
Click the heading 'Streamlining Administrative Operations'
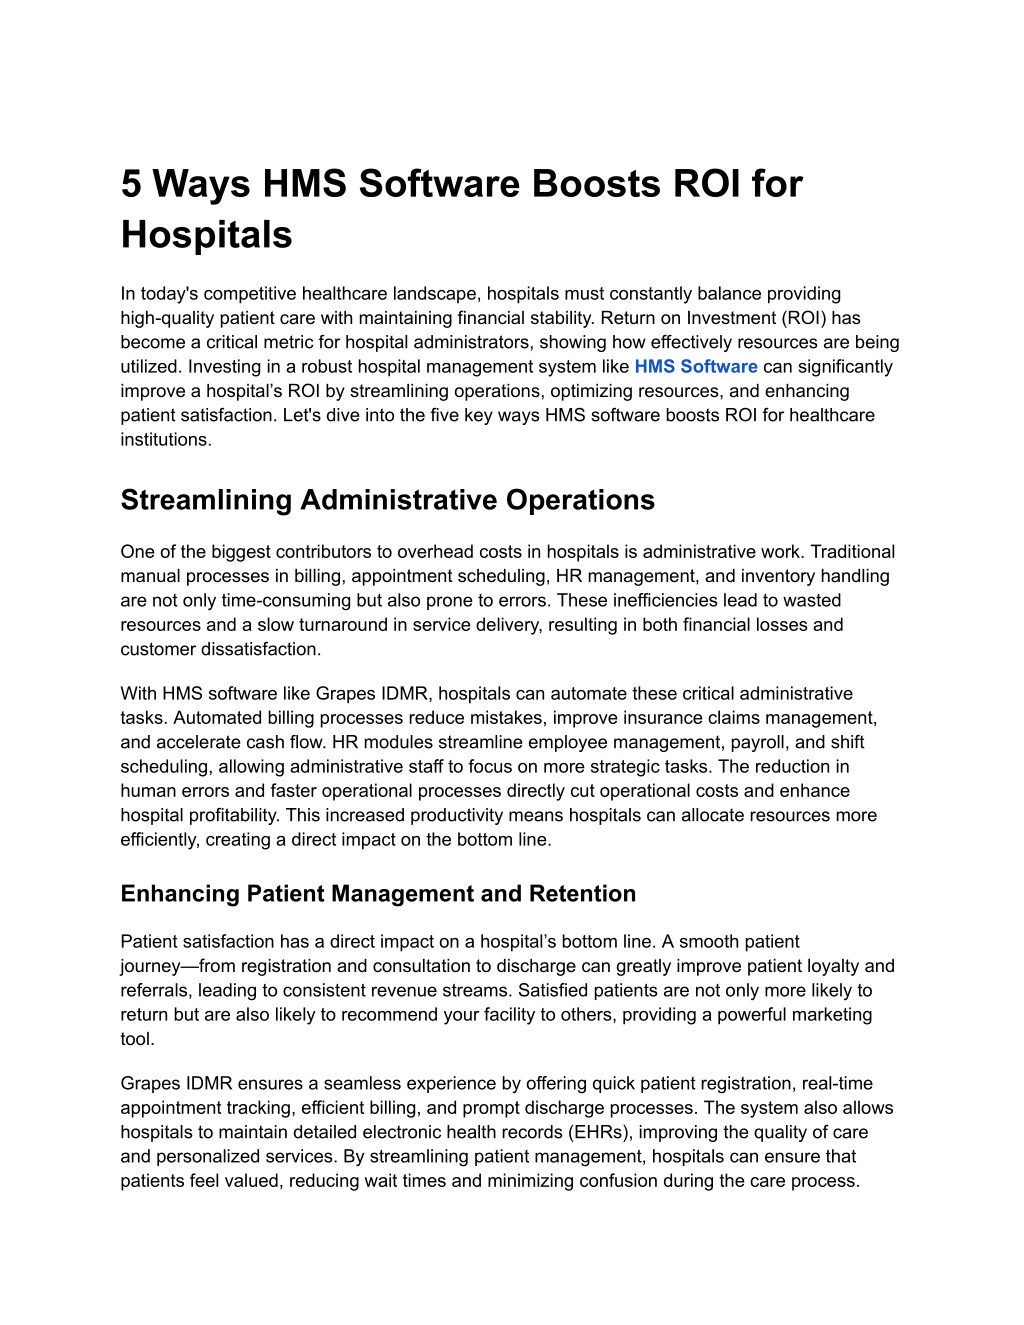click(x=388, y=500)
